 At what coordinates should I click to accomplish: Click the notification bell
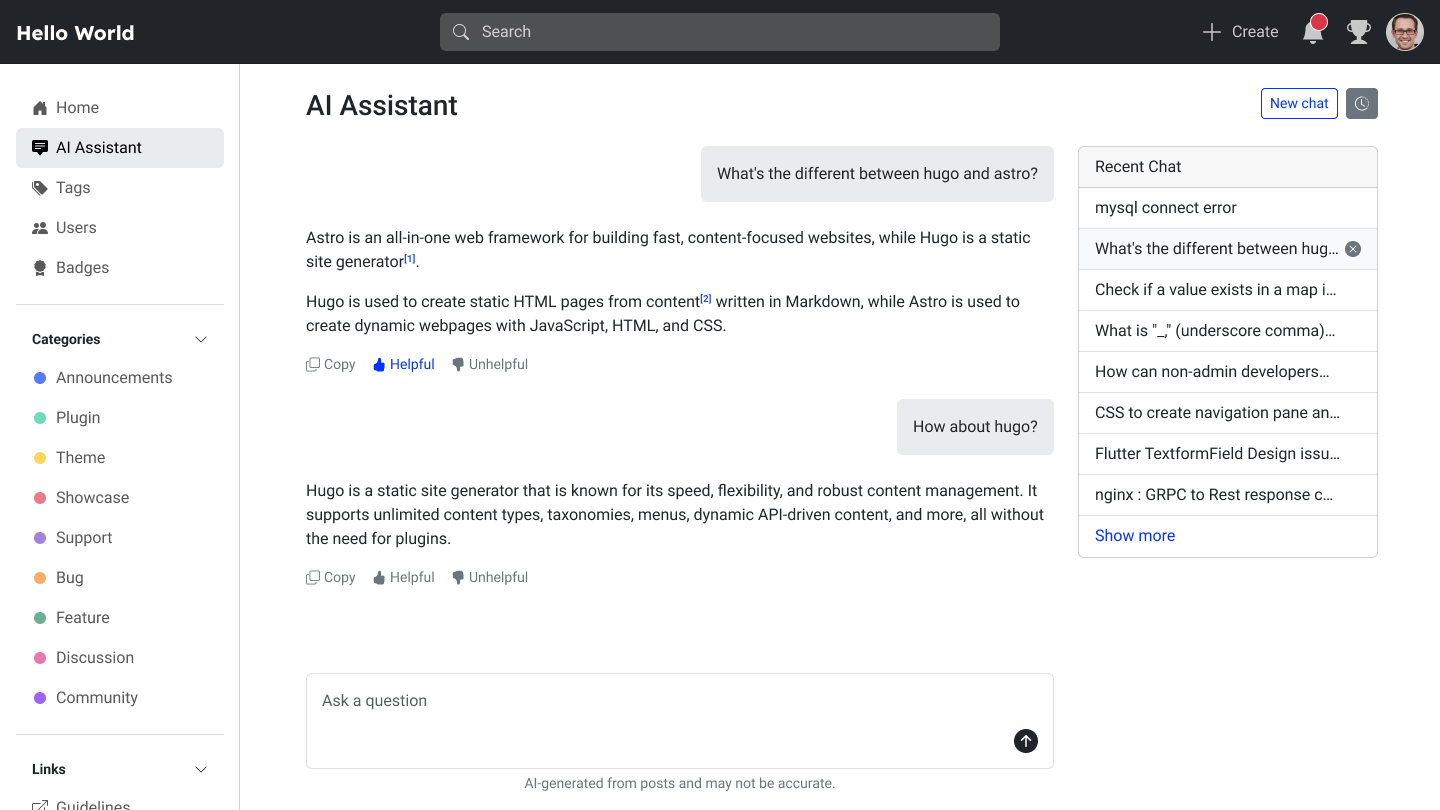[1312, 31]
